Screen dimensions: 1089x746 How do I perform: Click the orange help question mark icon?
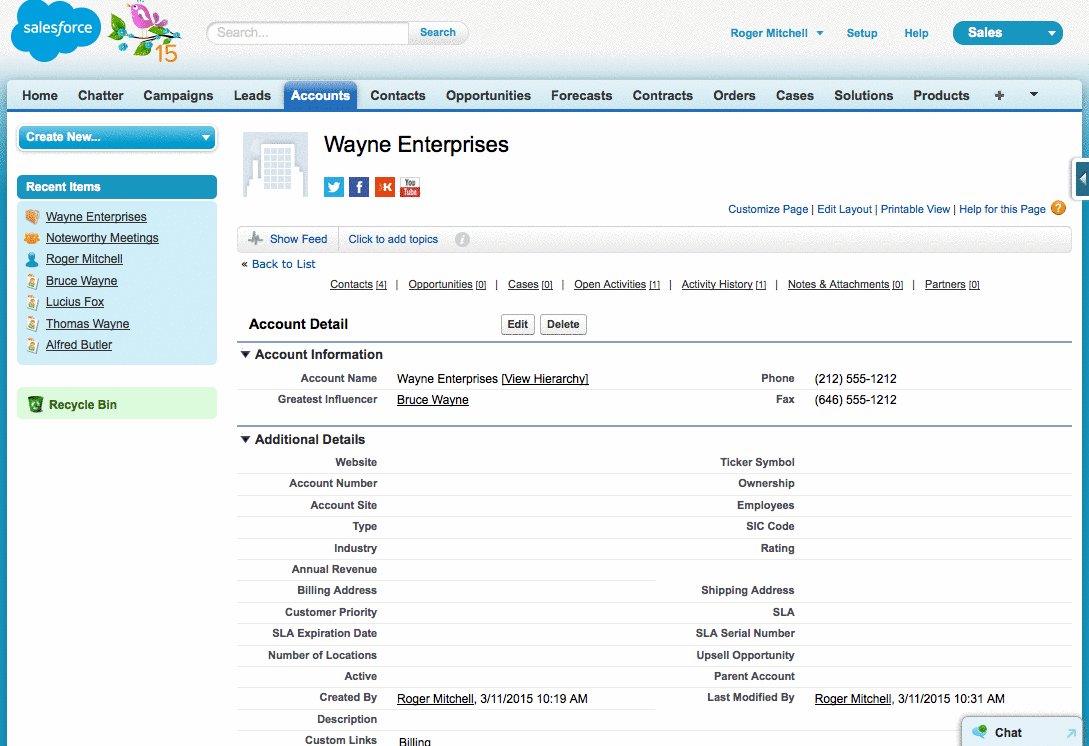(x=1058, y=208)
